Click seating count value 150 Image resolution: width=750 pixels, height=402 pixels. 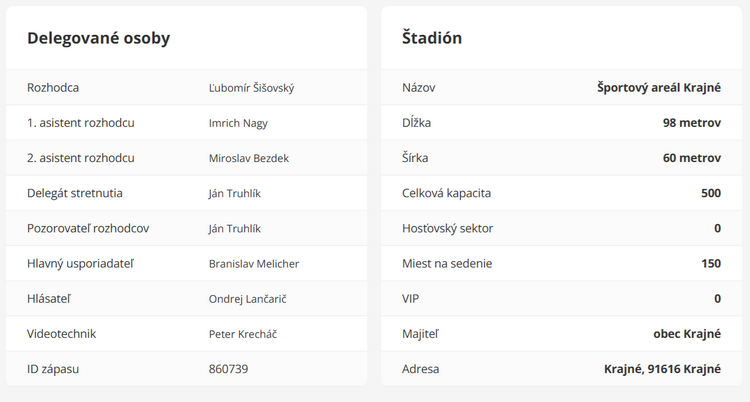711,263
